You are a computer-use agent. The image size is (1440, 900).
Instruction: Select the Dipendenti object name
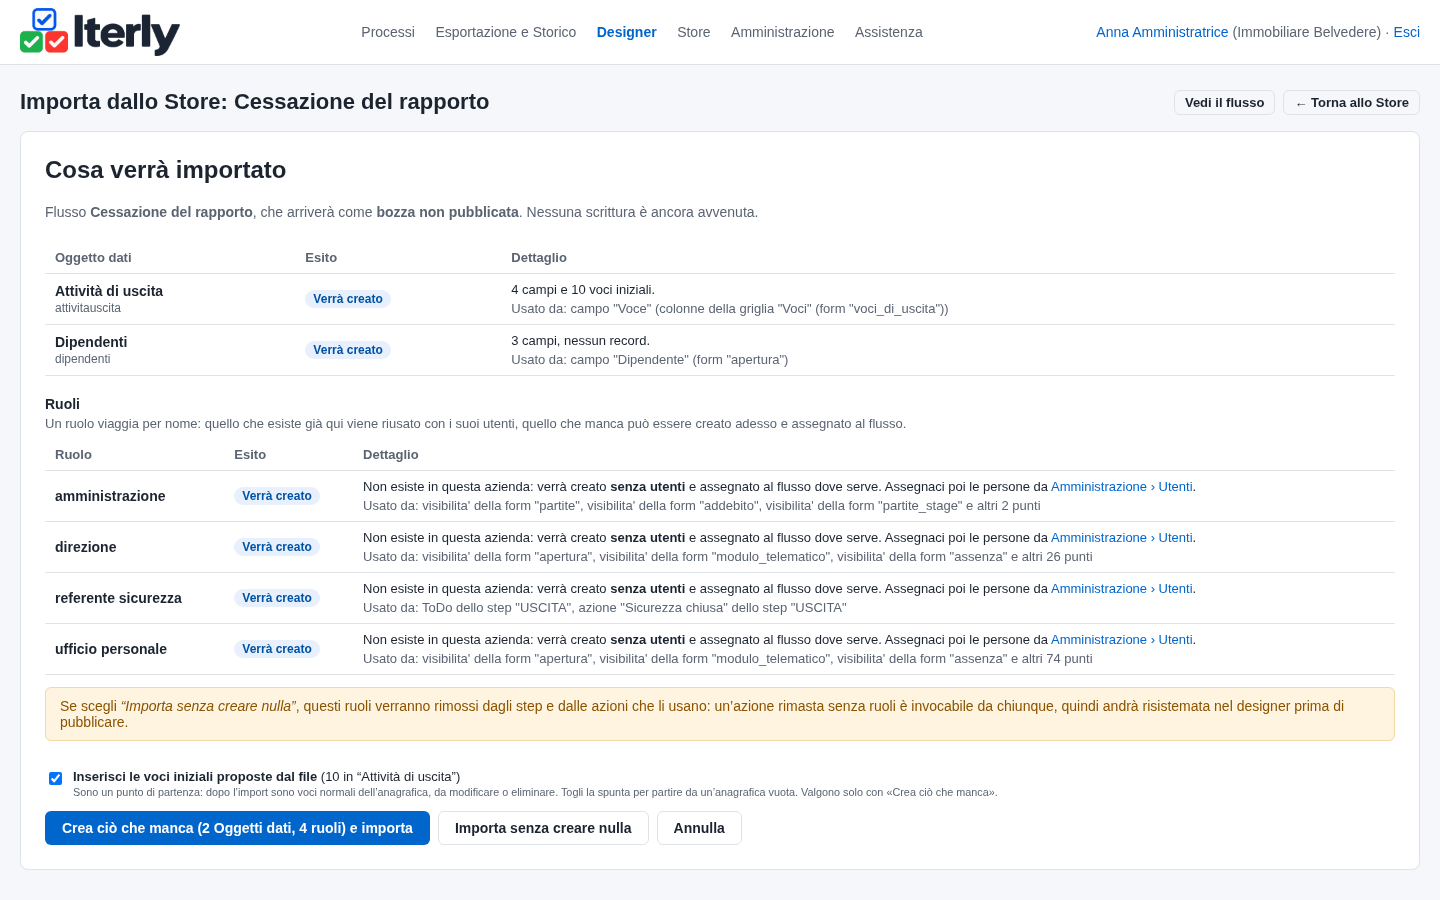(x=91, y=342)
